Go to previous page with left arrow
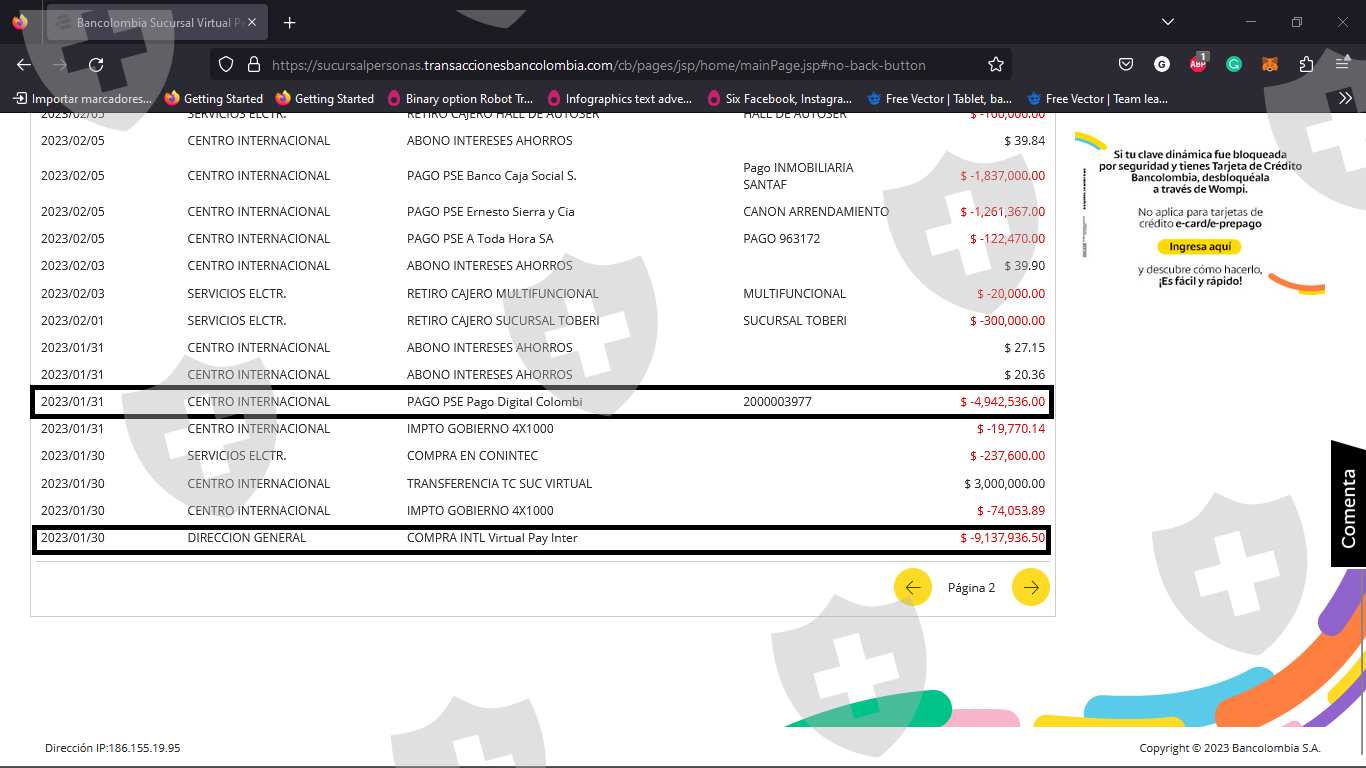The height and width of the screenshot is (768, 1366). coord(912,587)
